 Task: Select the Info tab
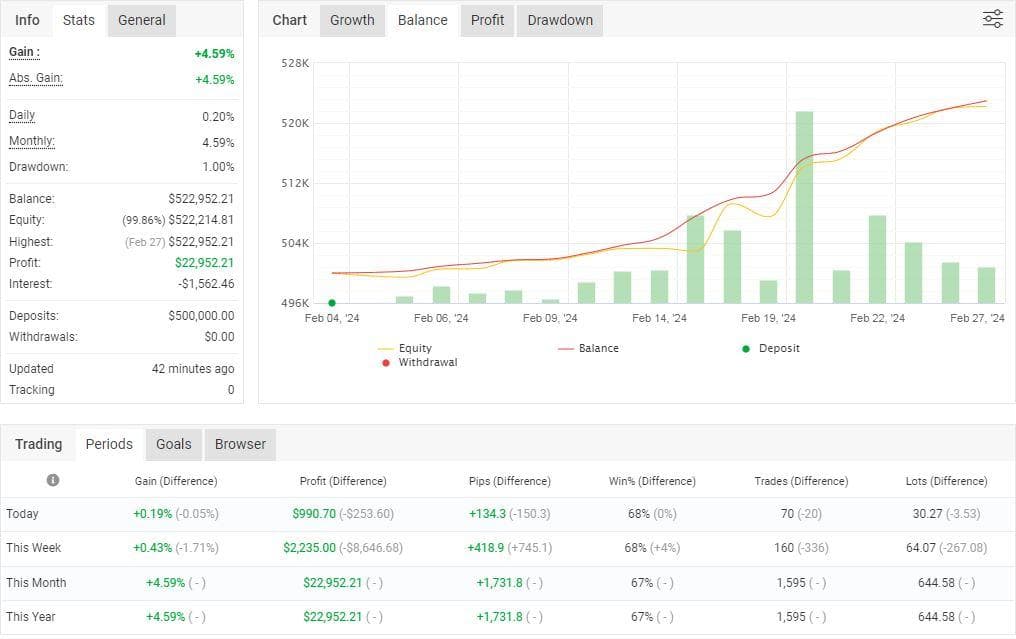[x=27, y=20]
